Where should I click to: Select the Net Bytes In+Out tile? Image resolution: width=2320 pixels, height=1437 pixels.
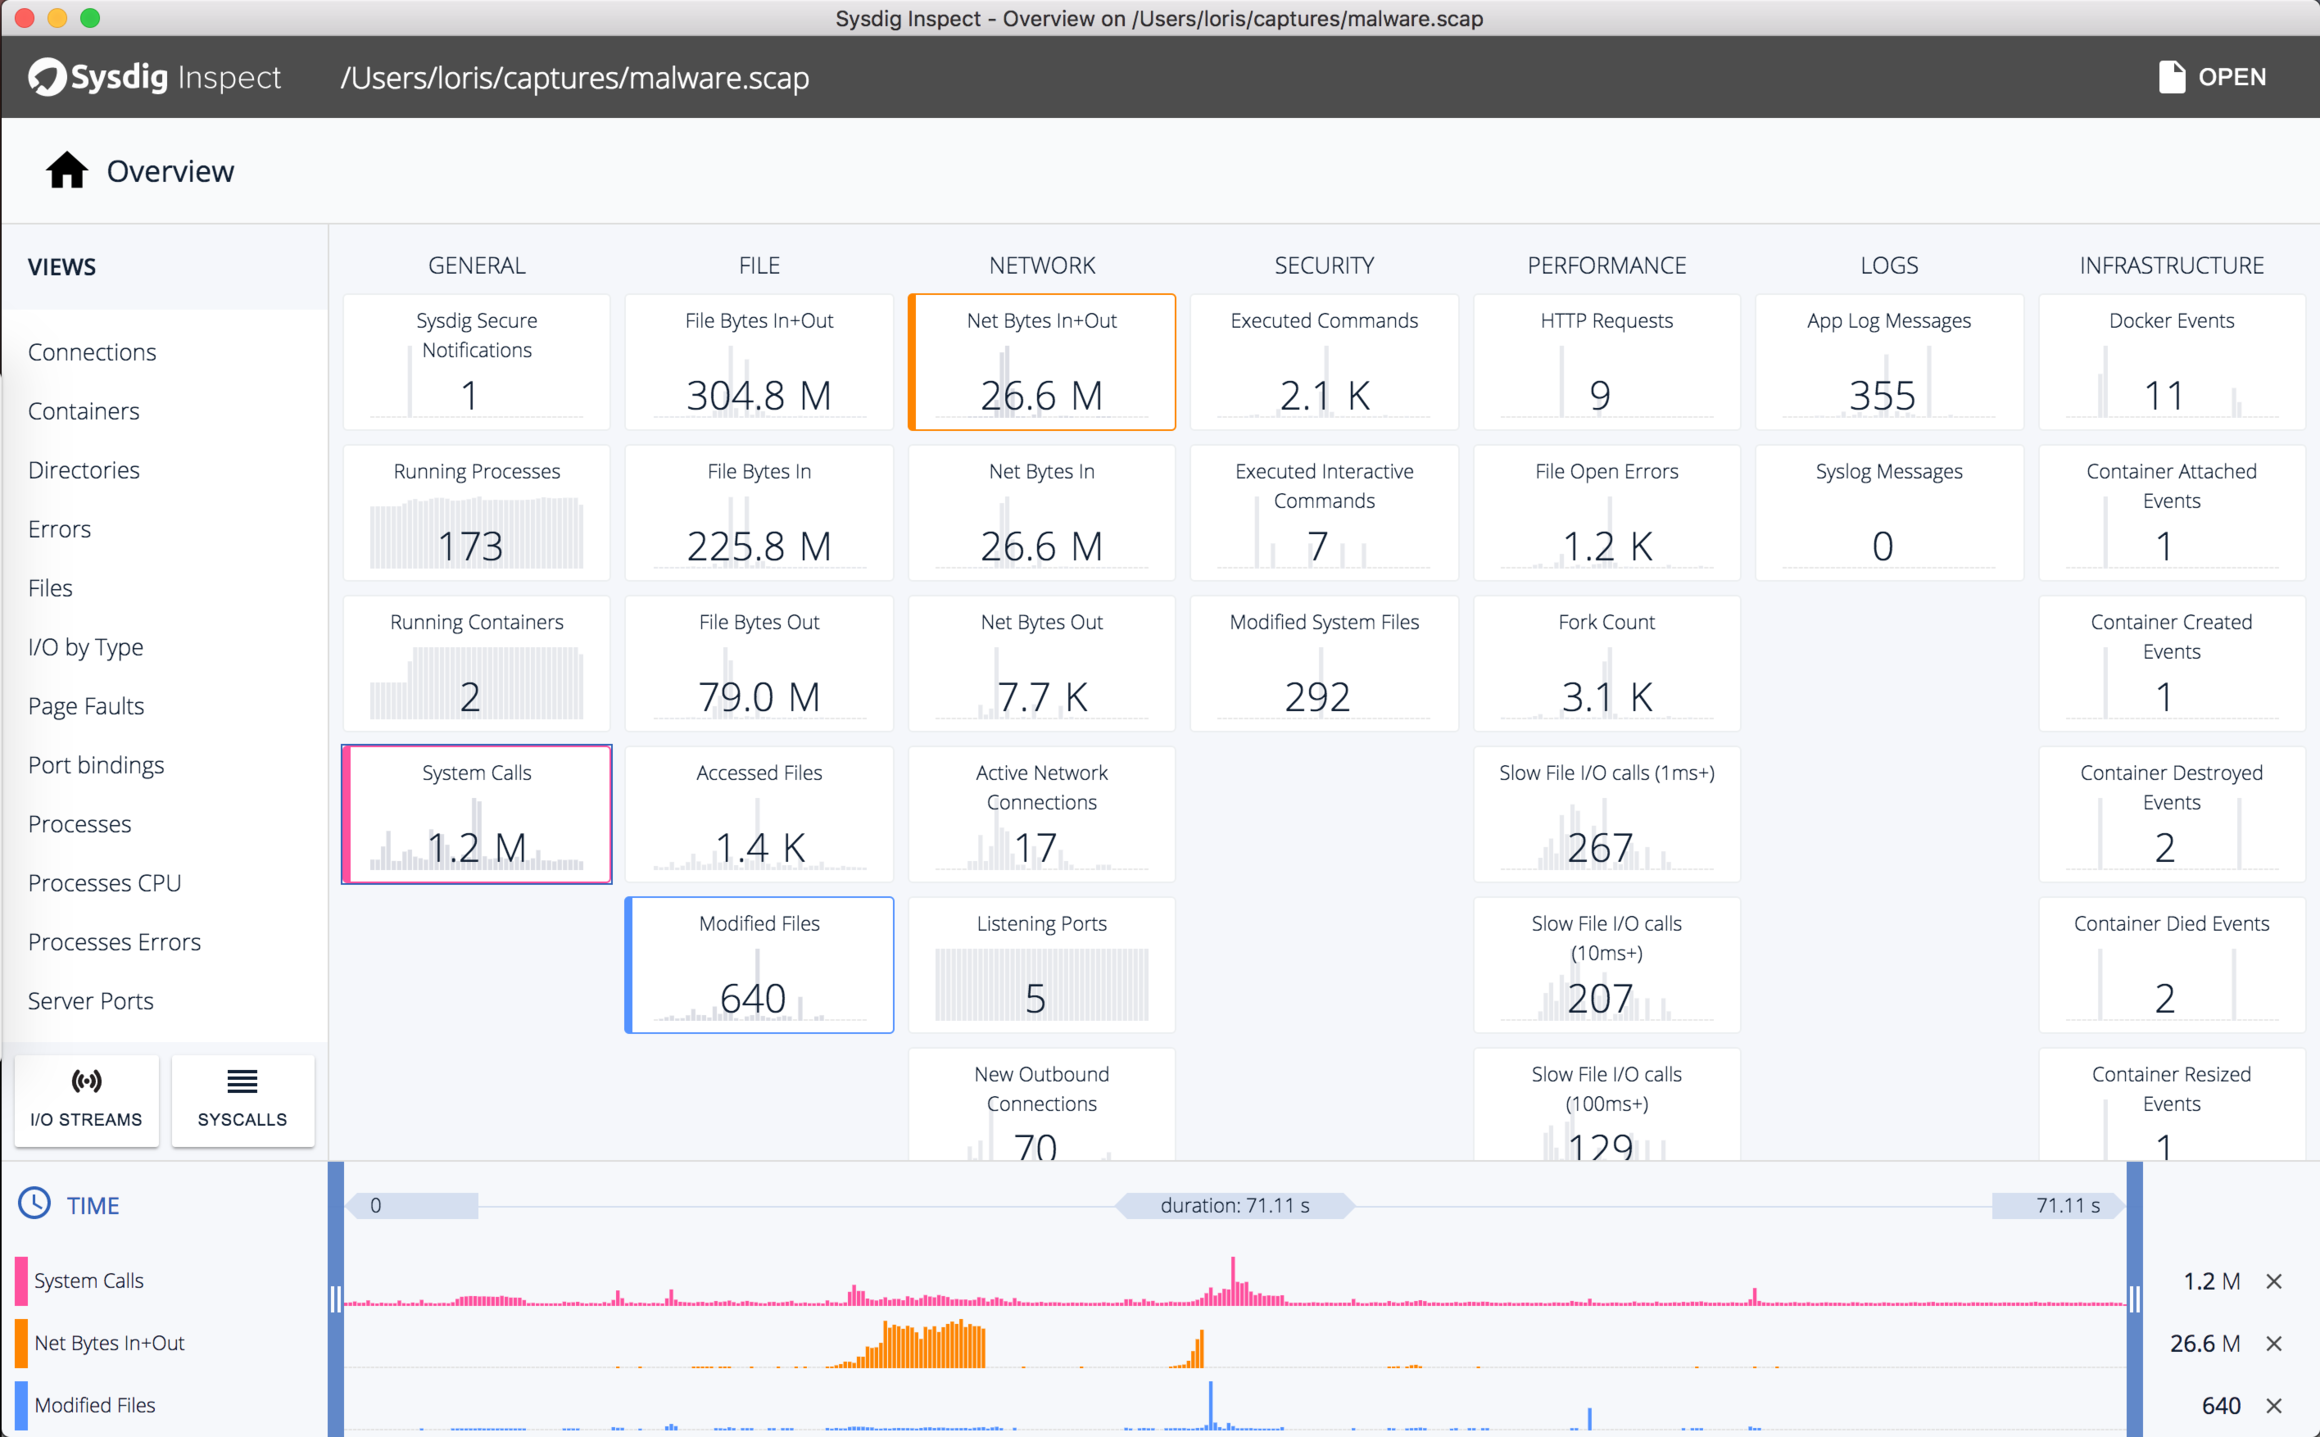pos(1042,362)
